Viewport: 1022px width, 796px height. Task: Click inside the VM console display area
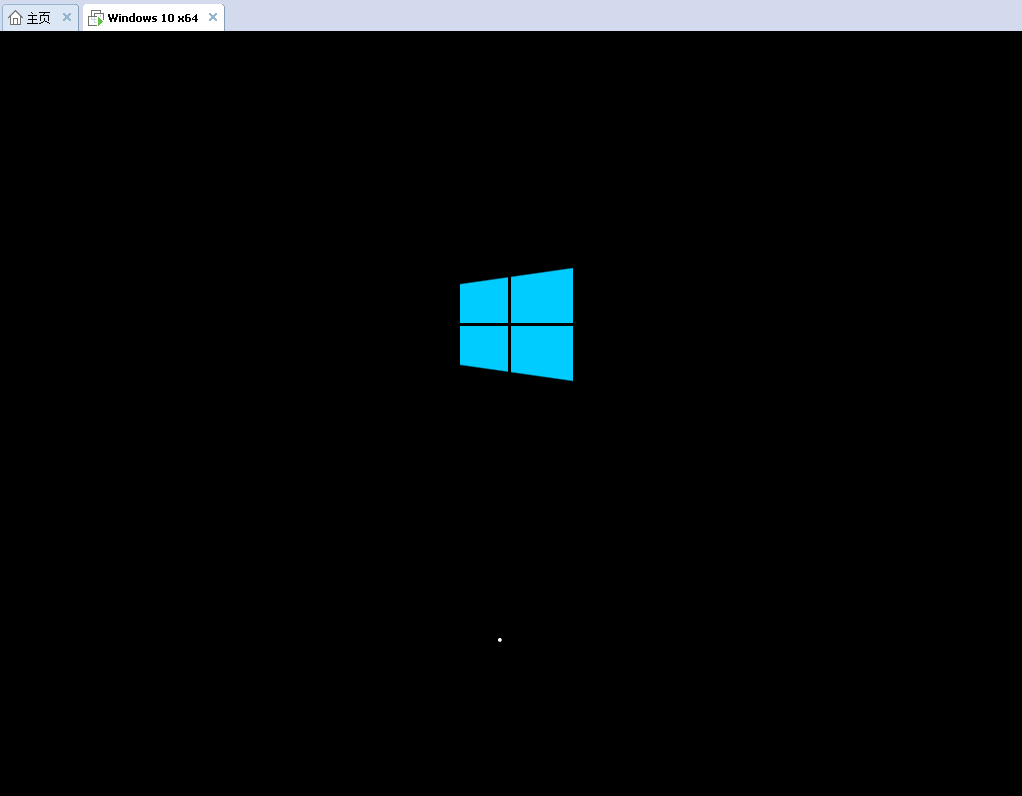[x=511, y=500]
